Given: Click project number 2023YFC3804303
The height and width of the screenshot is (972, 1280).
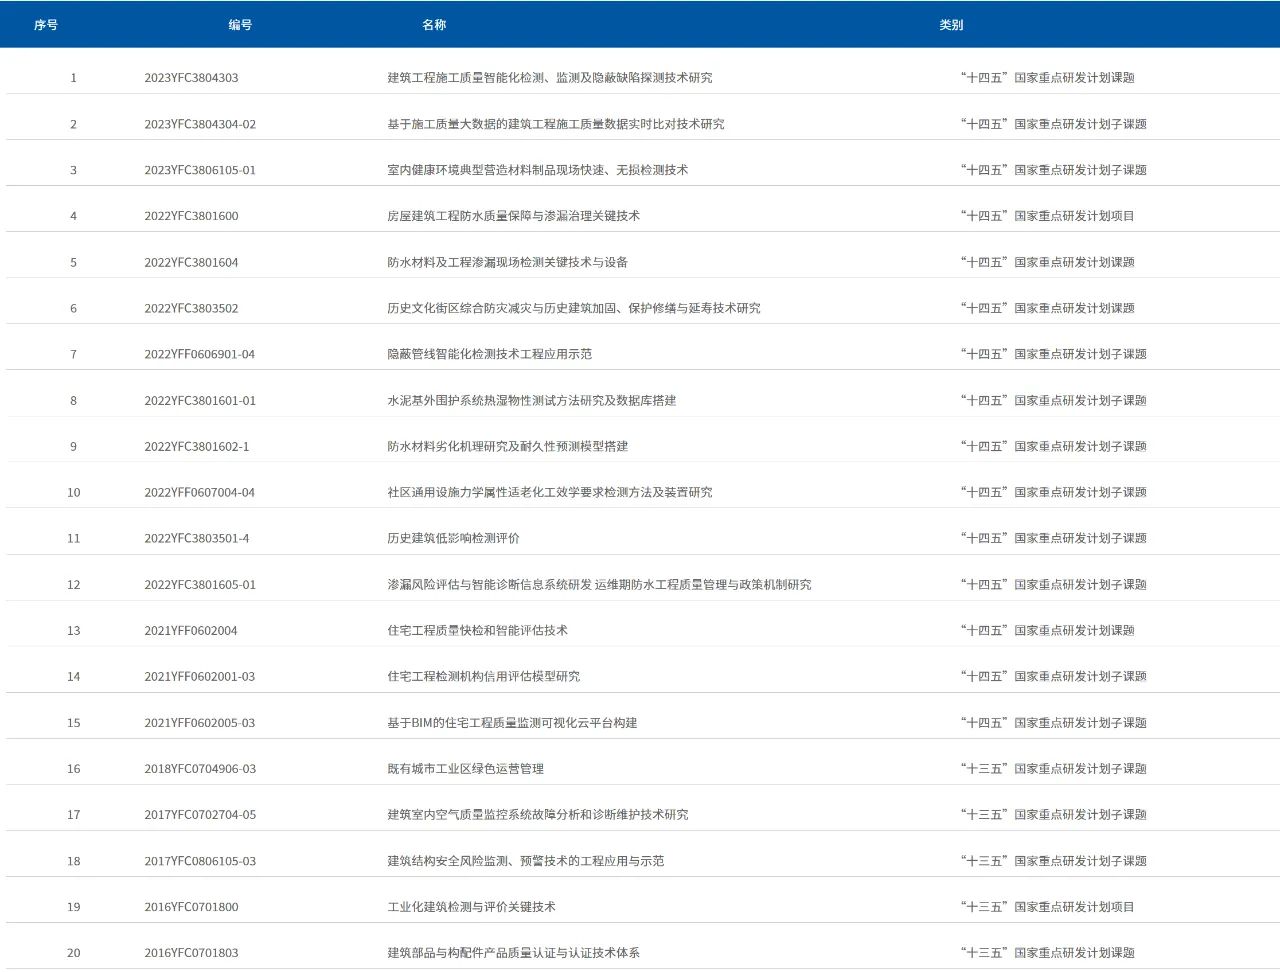Looking at the screenshot, I should pyautogui.click(x=191, y=78).
